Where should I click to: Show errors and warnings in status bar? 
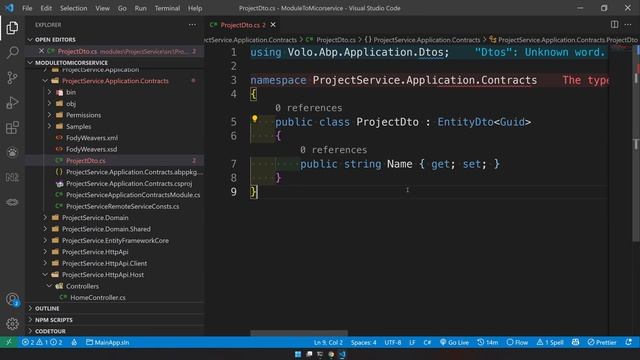point(42,342)
